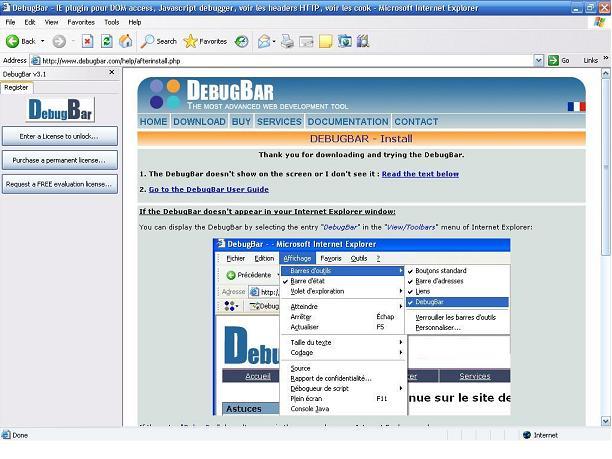Click Purchase a permanent license button
The width and height of the screenshot is (612, 459).
tap(60, 160)
